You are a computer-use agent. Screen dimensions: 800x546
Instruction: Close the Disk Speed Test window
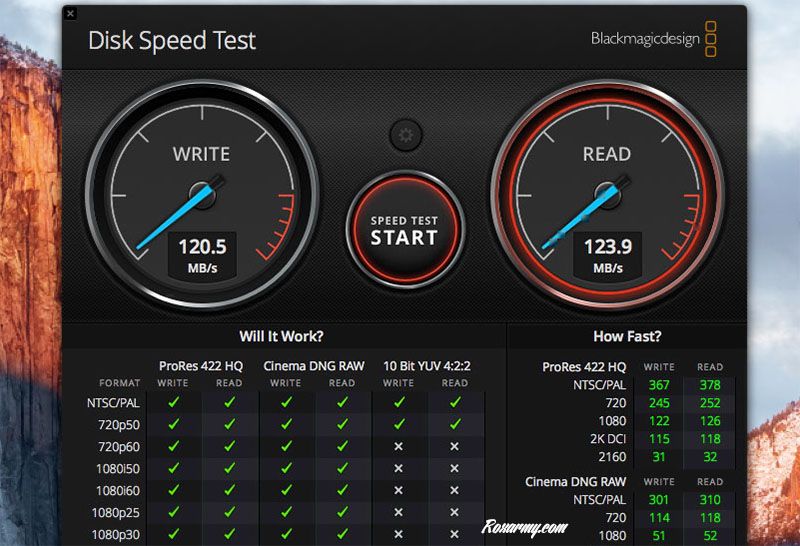click(70, 14)
